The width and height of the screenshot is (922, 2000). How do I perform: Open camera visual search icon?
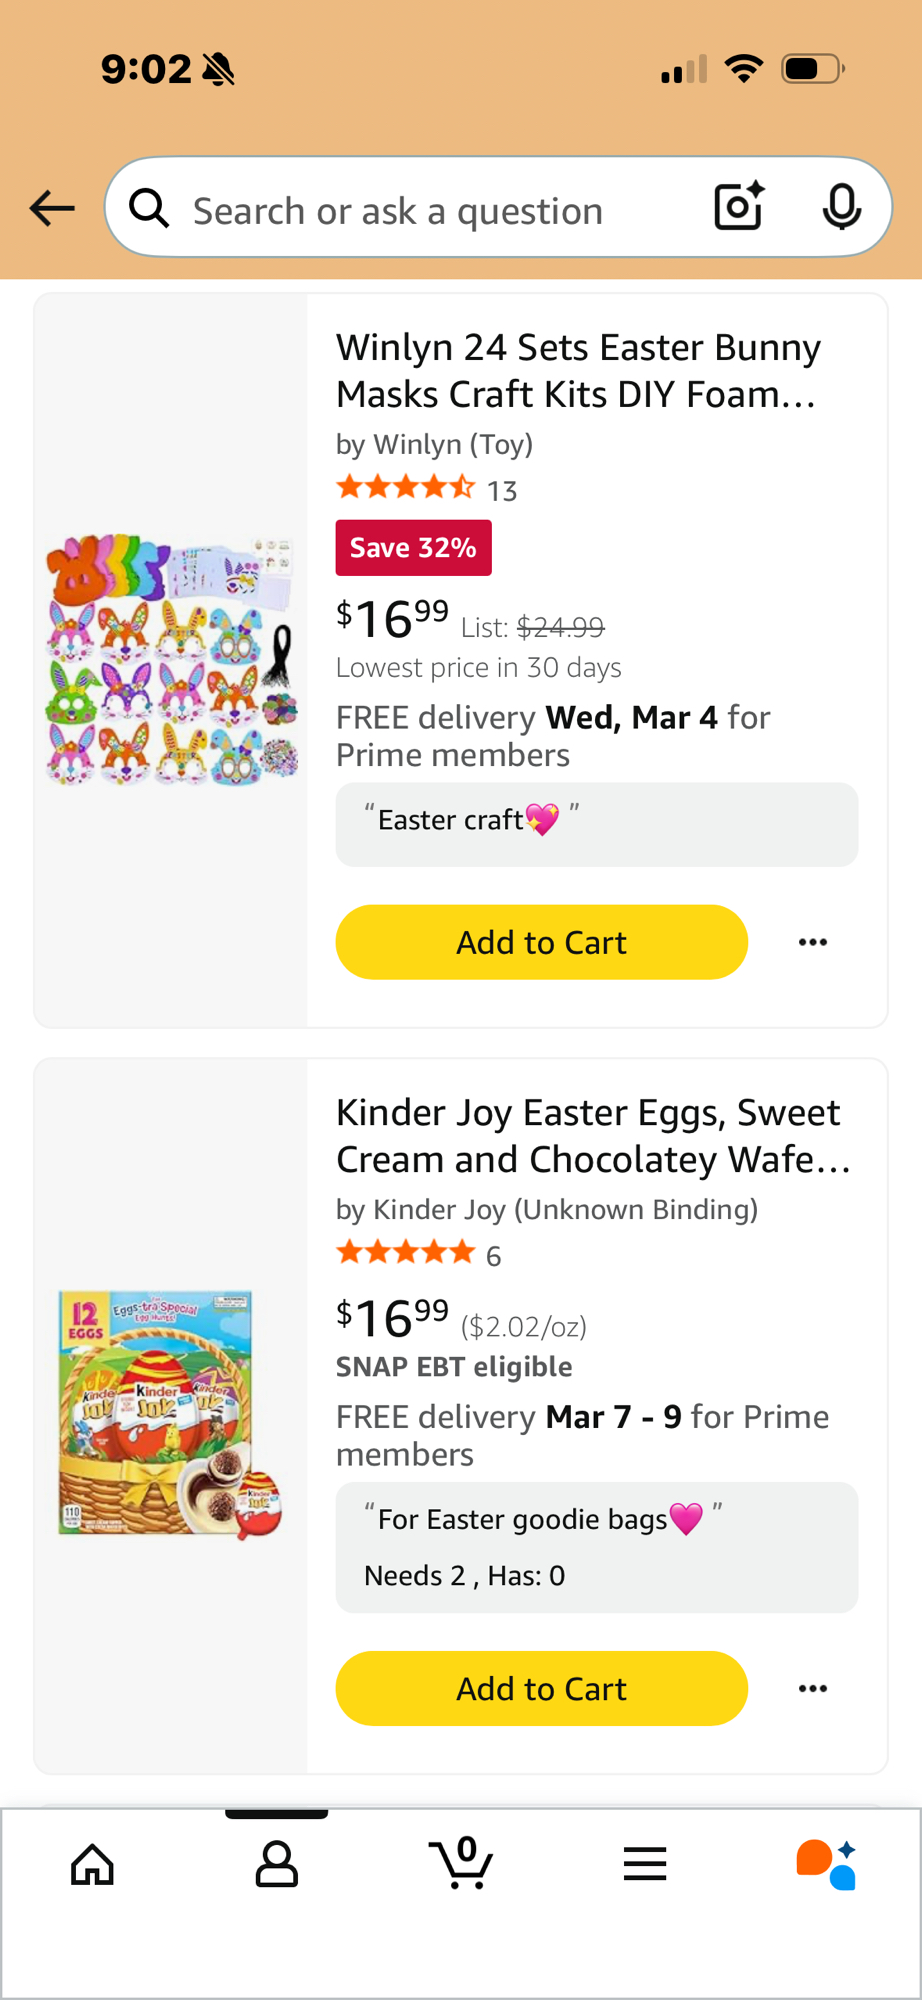(x=739, y=207)
